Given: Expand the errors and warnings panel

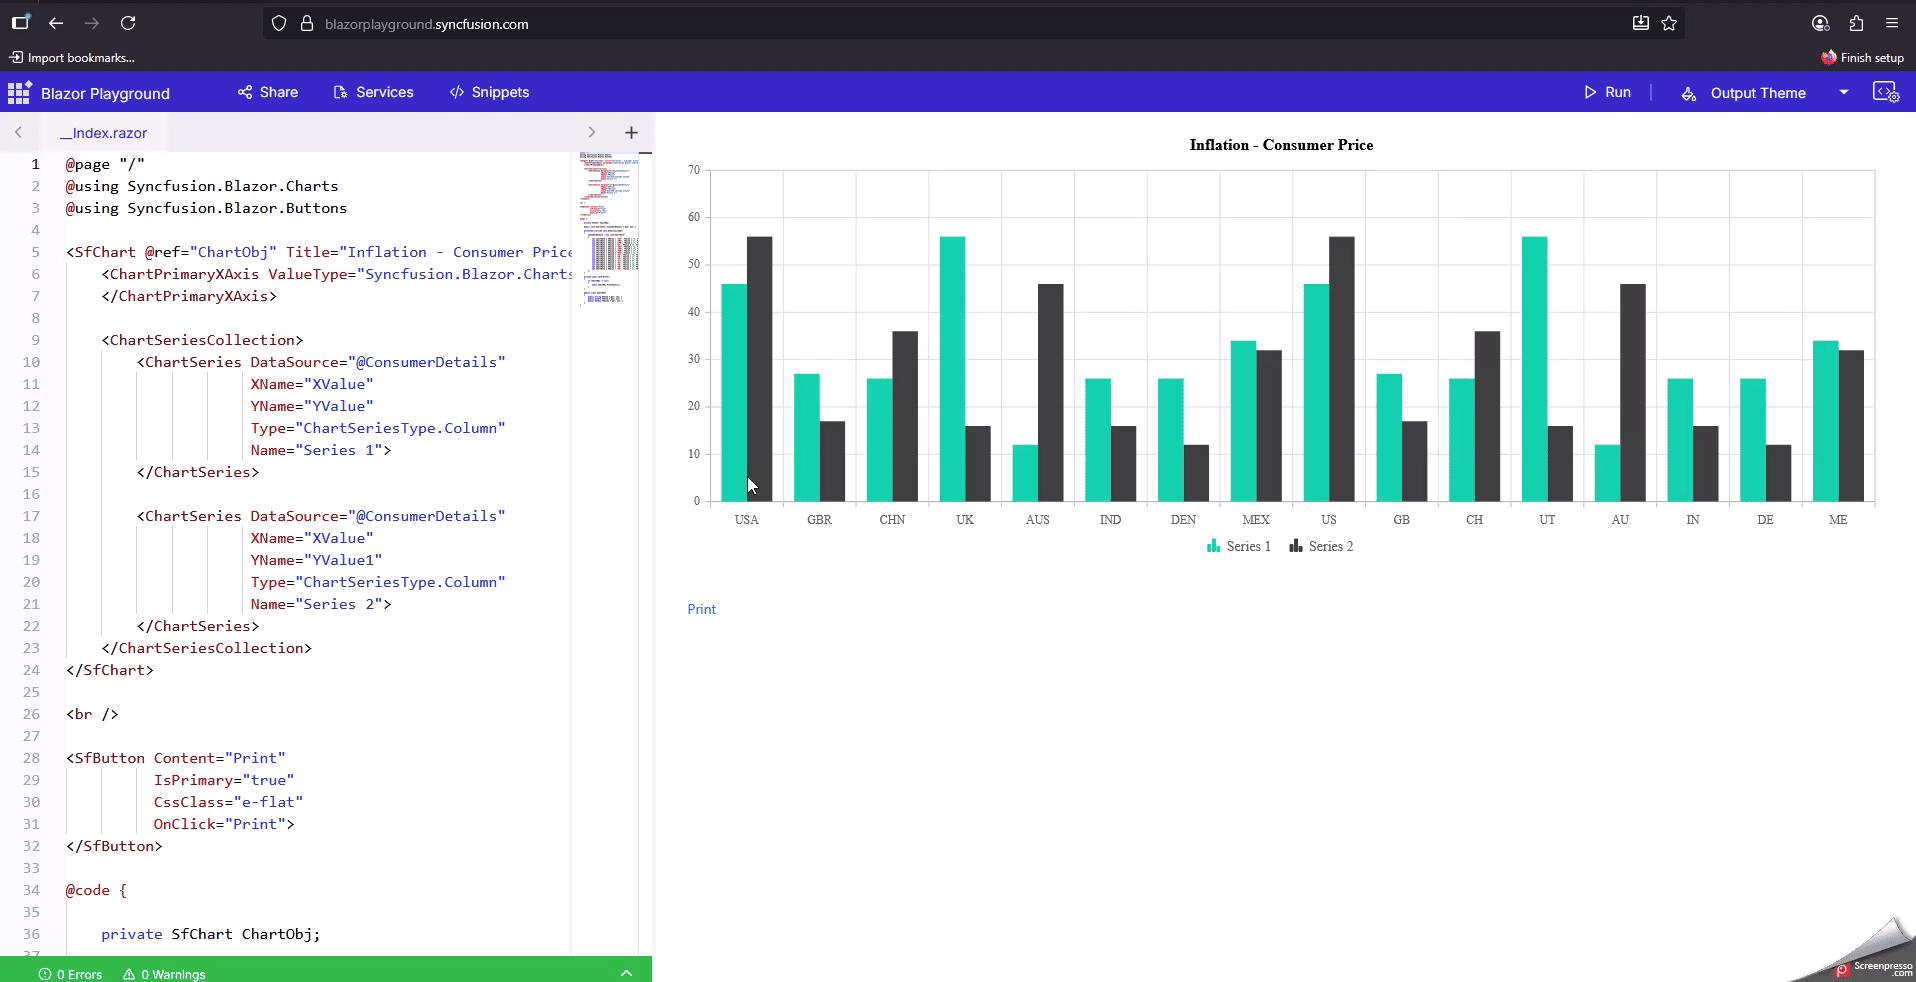Looking at the screenshot, I should coord(626,973).
